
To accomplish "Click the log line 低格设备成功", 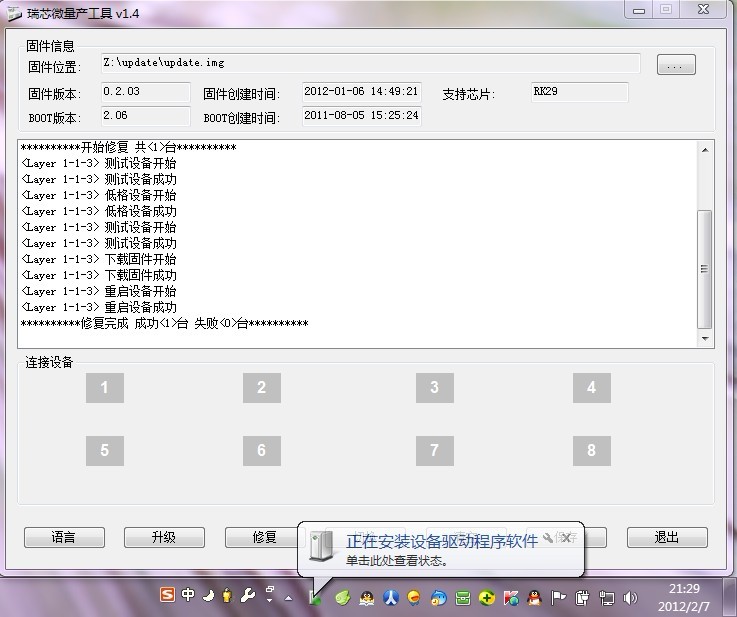I will 99,211.
